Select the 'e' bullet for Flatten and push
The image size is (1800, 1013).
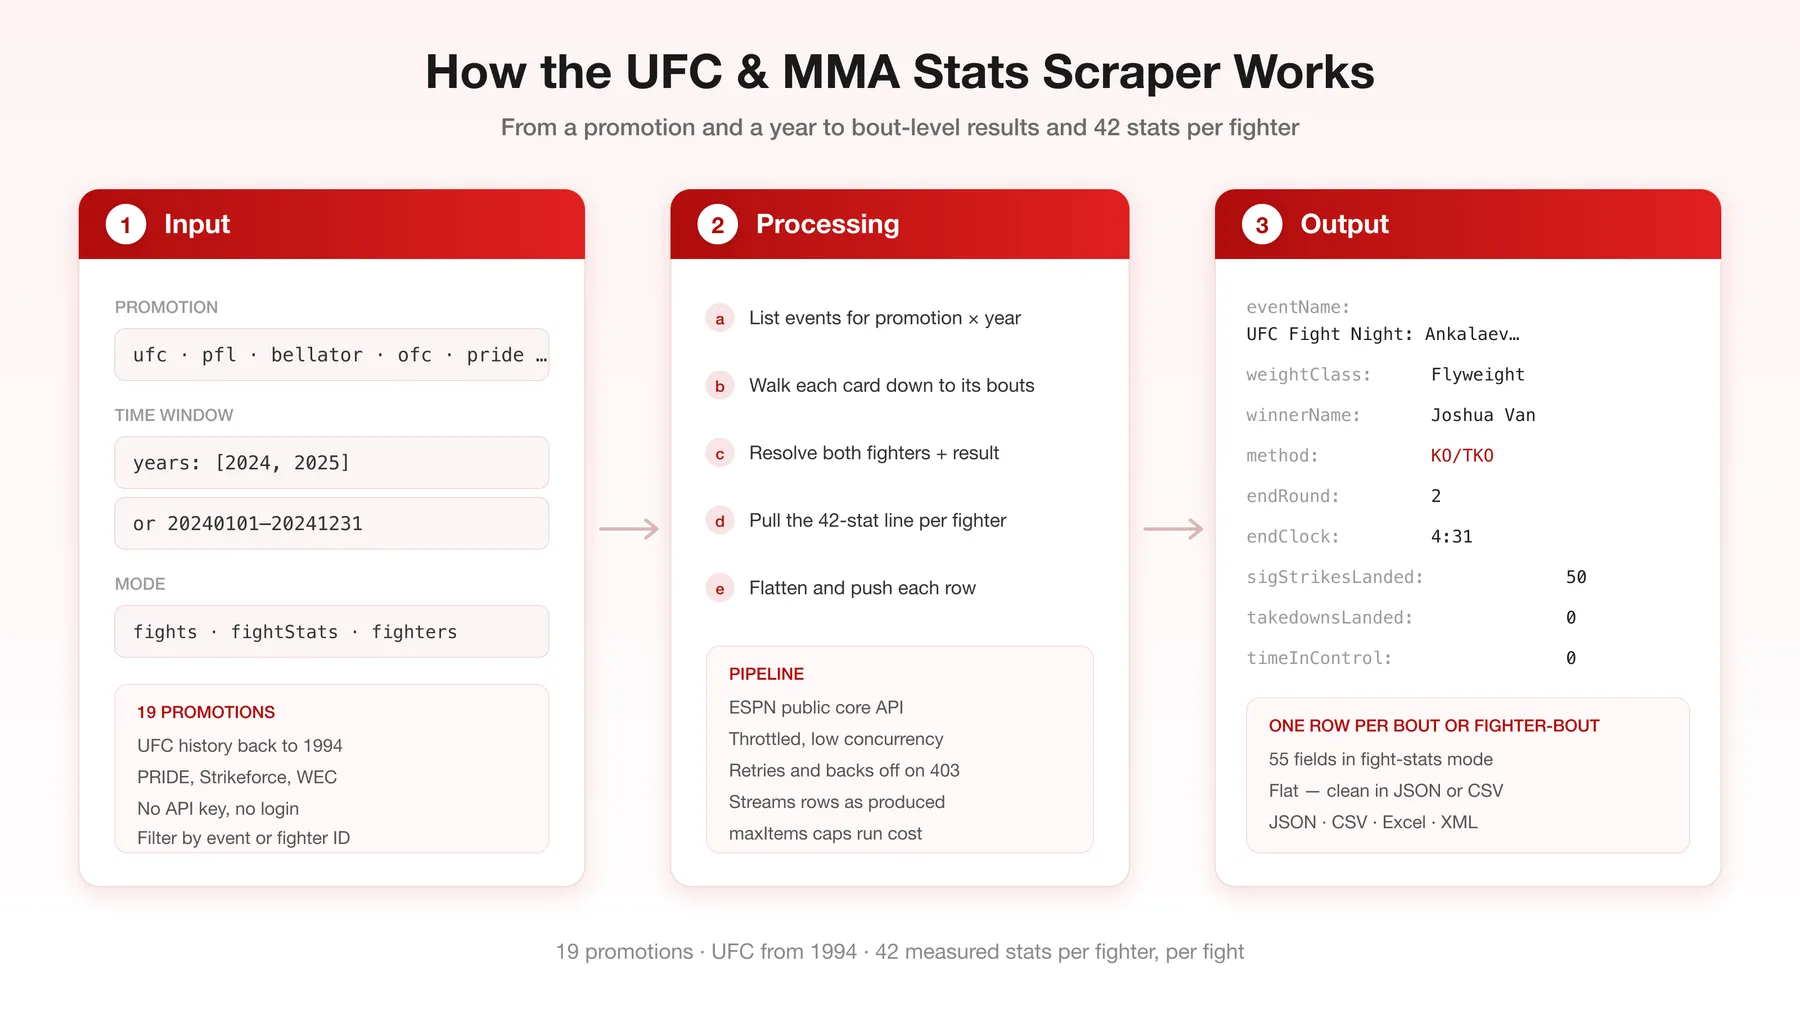pos(720,589)
